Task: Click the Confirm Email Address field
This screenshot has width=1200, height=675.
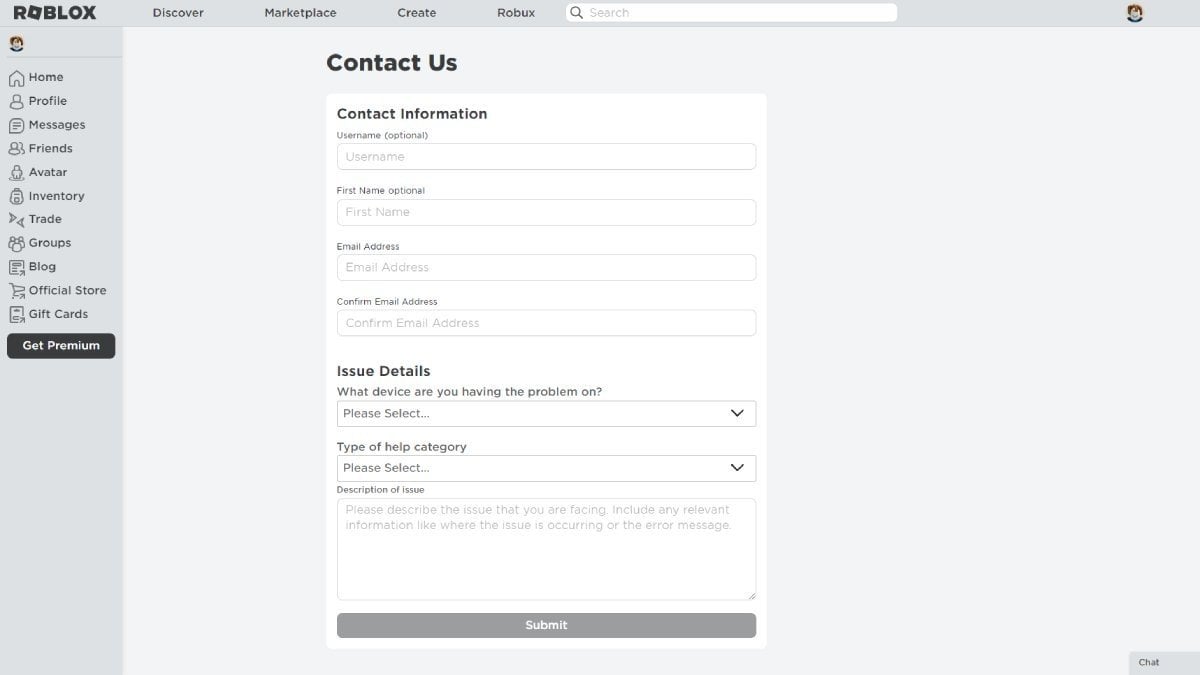Action: coord(546,323)
